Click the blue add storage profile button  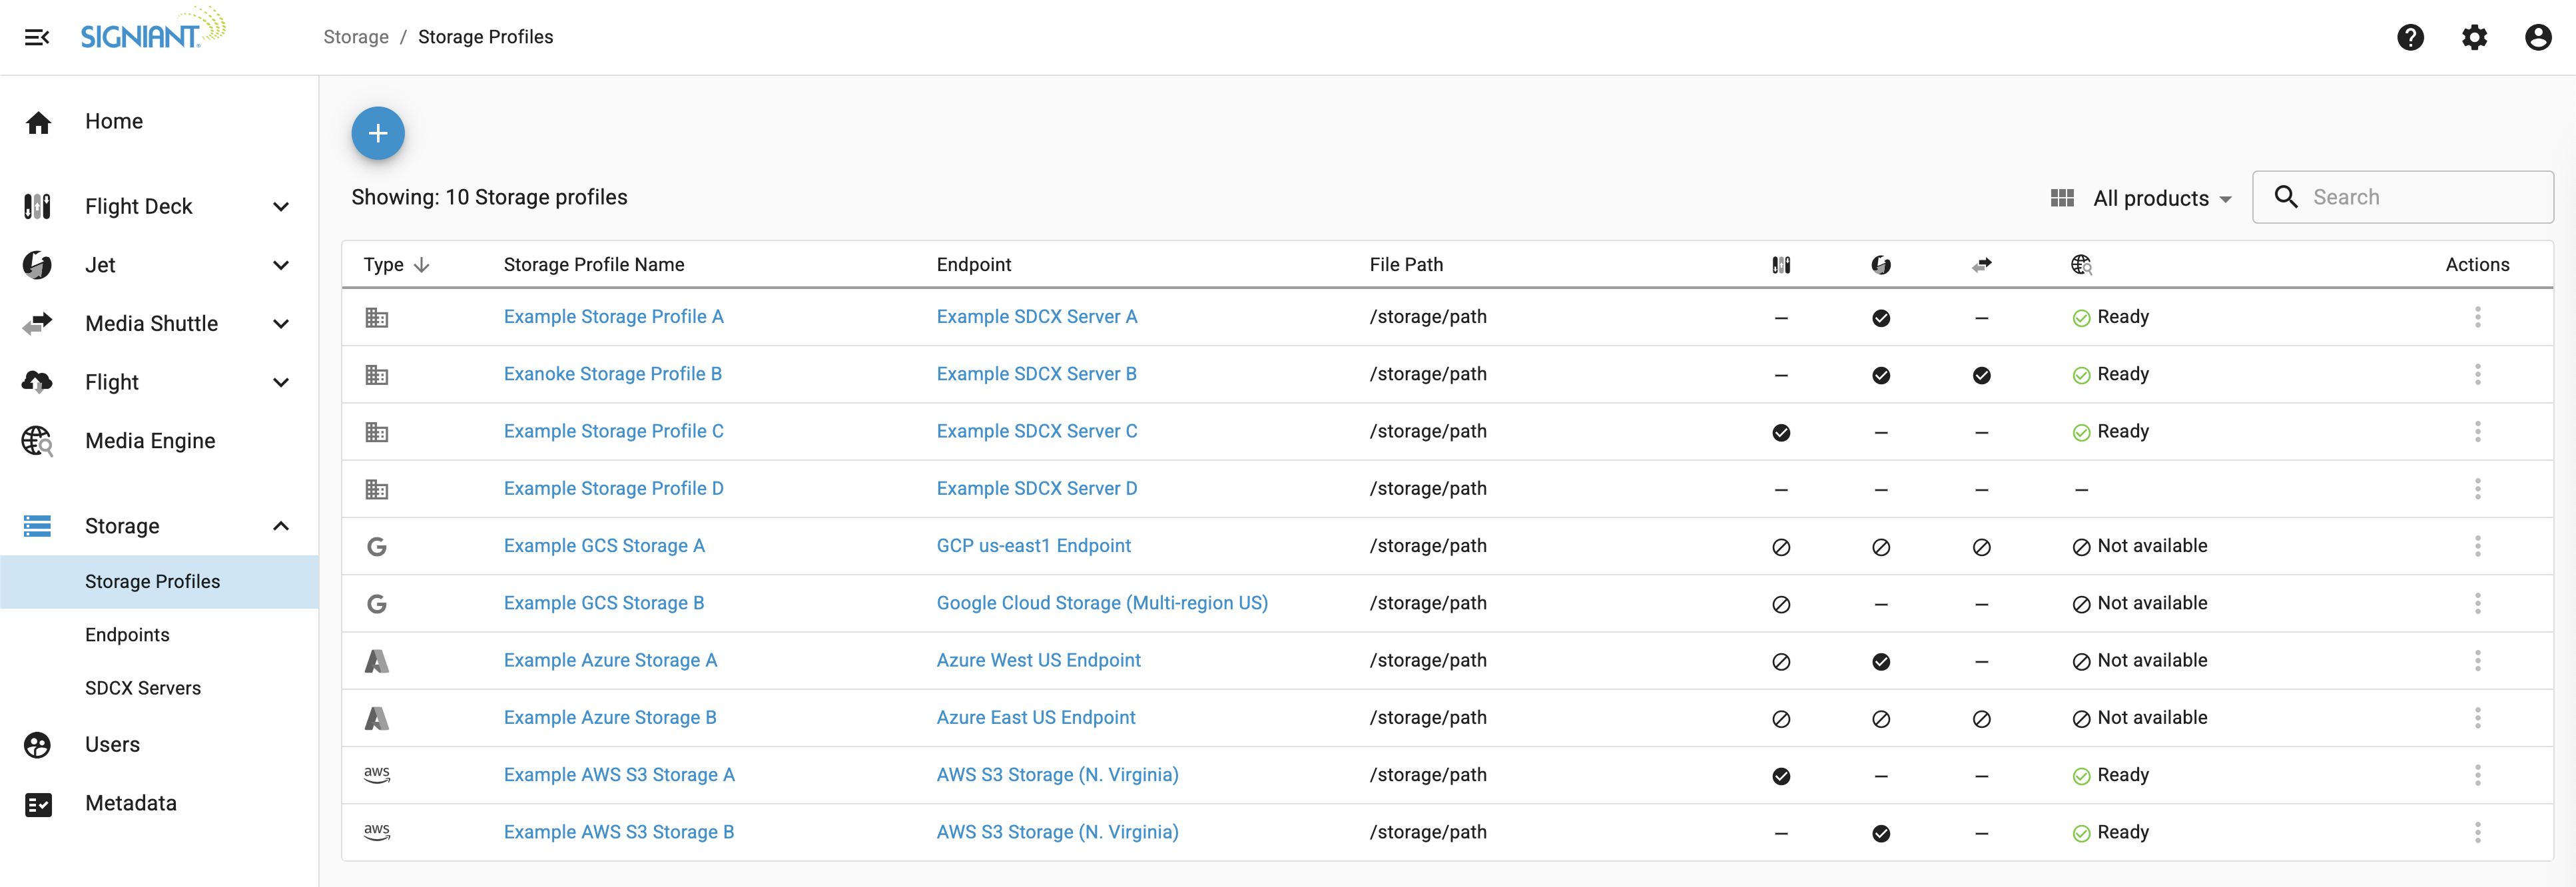tap(378, 133)
